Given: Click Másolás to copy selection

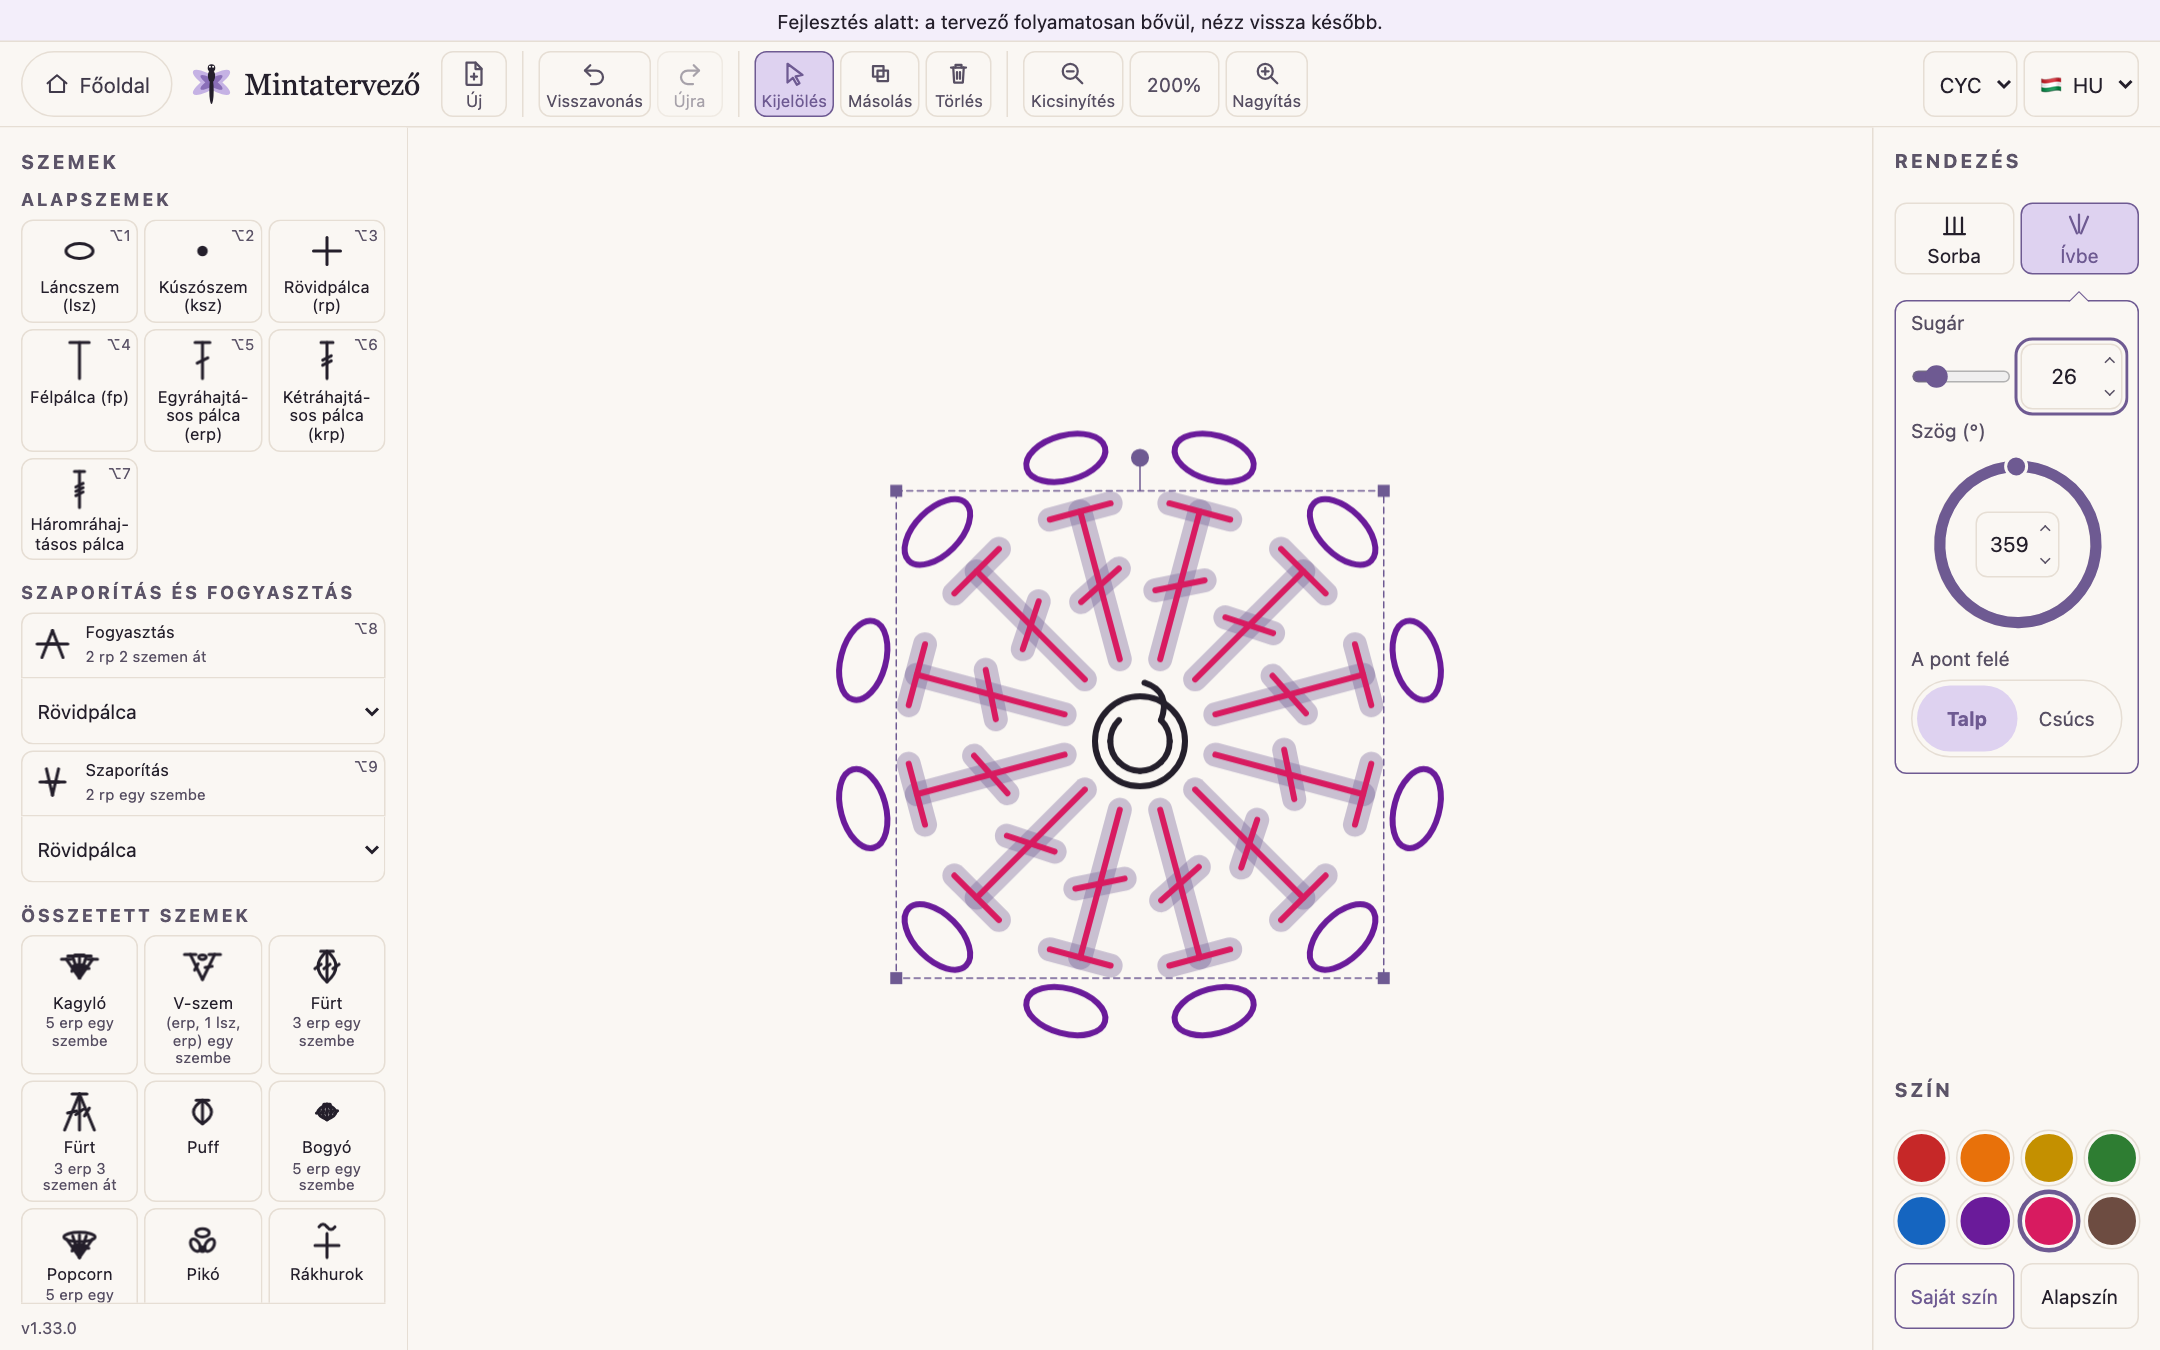Looking at the screenshot, I should [x=880, y=85].
